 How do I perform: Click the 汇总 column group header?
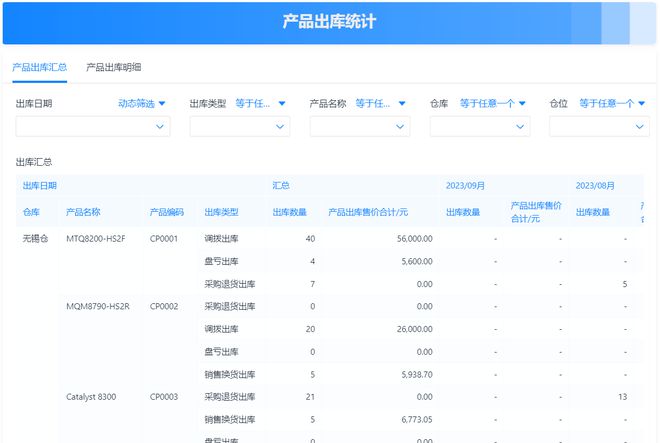point(281,186)
